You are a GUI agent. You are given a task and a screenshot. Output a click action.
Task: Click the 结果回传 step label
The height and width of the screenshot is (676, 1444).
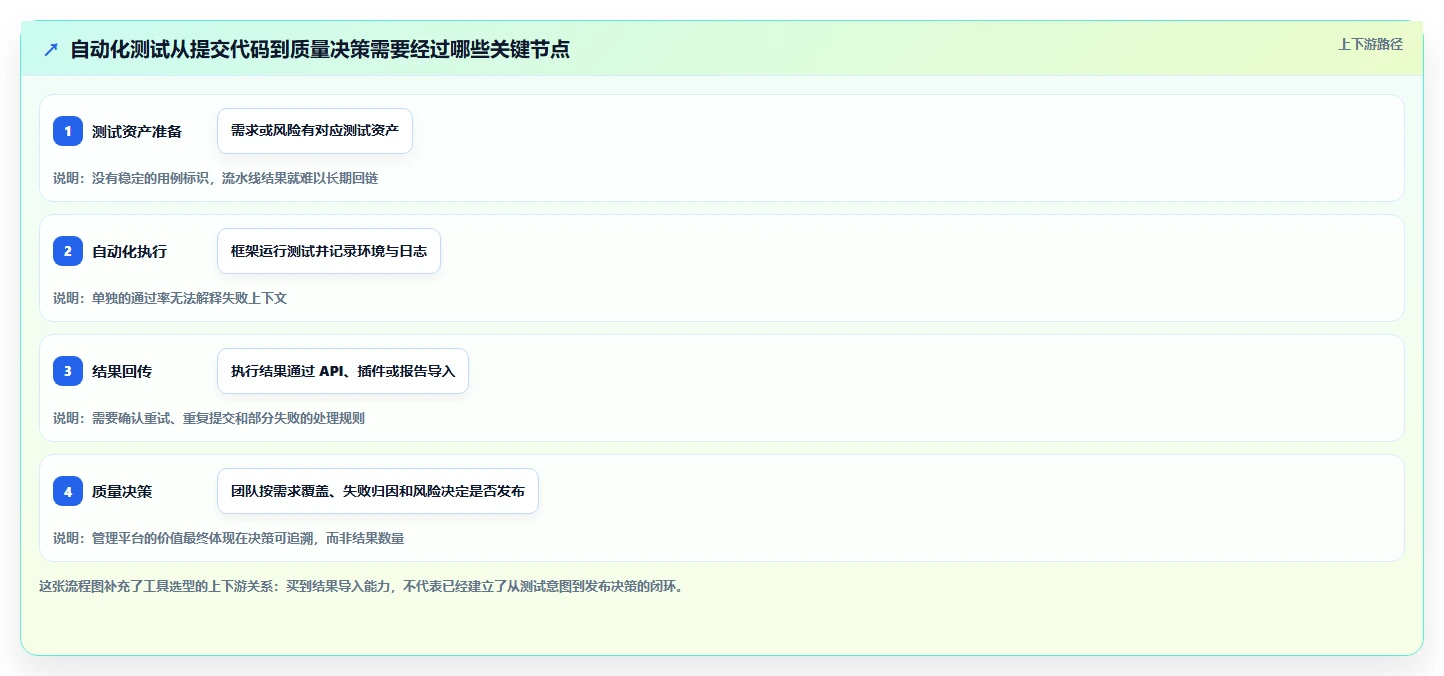(122, 371)
